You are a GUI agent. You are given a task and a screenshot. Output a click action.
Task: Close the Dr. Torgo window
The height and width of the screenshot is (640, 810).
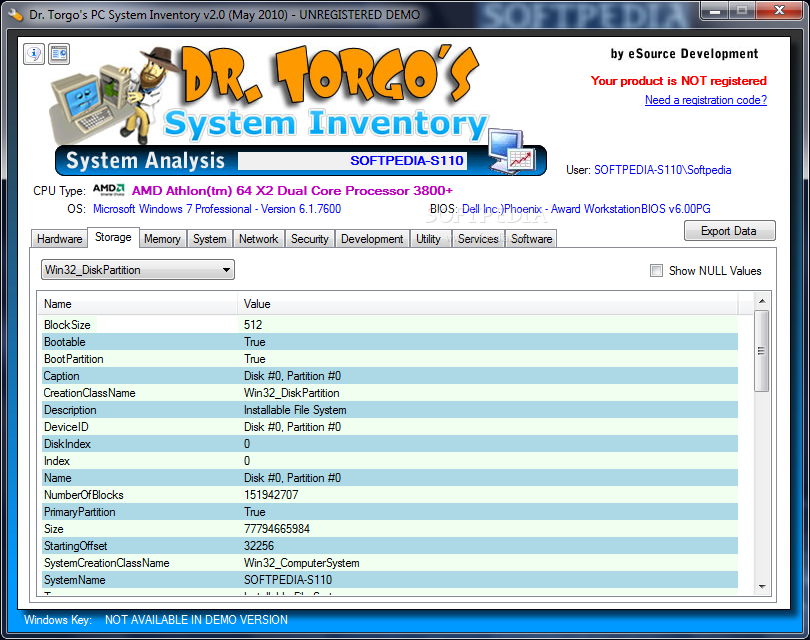tap(779, 10)
